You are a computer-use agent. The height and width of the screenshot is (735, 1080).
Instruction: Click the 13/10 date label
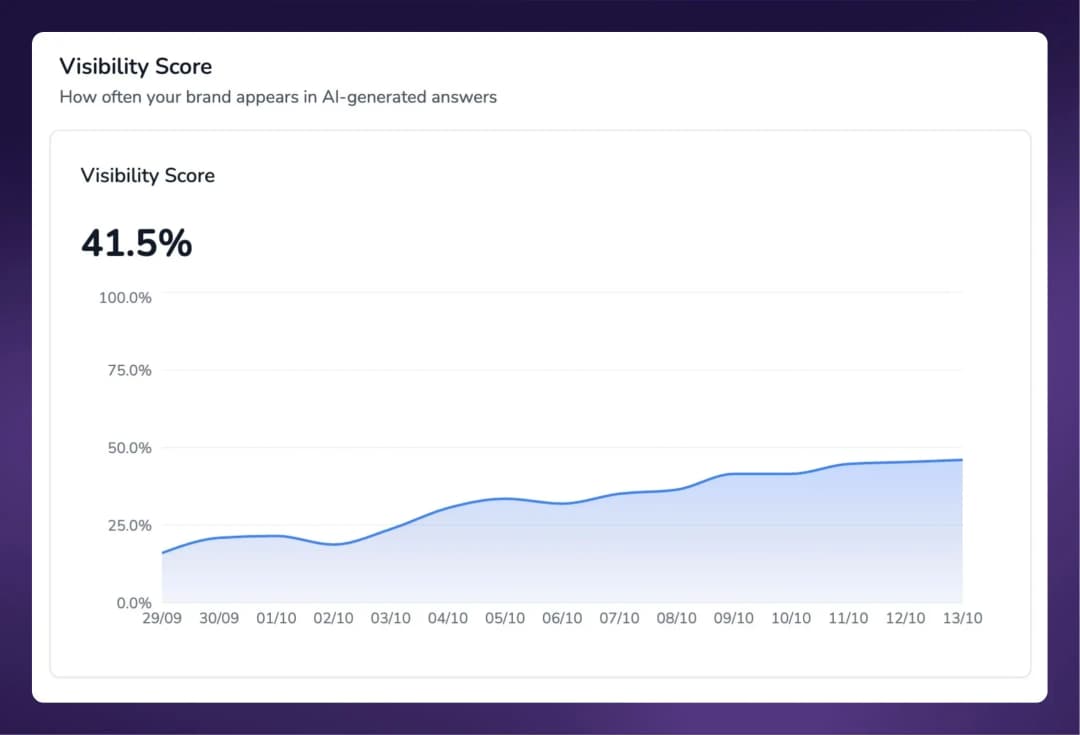tap(962, 618)
